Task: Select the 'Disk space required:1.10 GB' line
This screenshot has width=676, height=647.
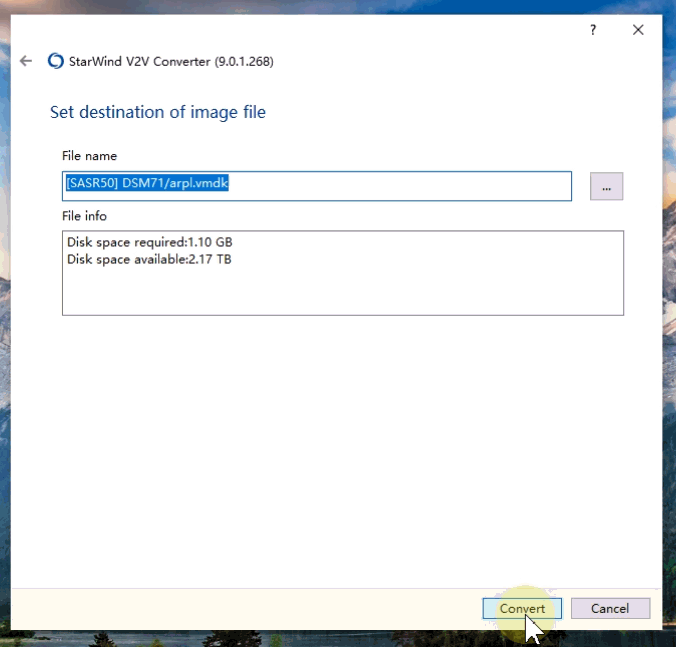Action: pos(150,242)
